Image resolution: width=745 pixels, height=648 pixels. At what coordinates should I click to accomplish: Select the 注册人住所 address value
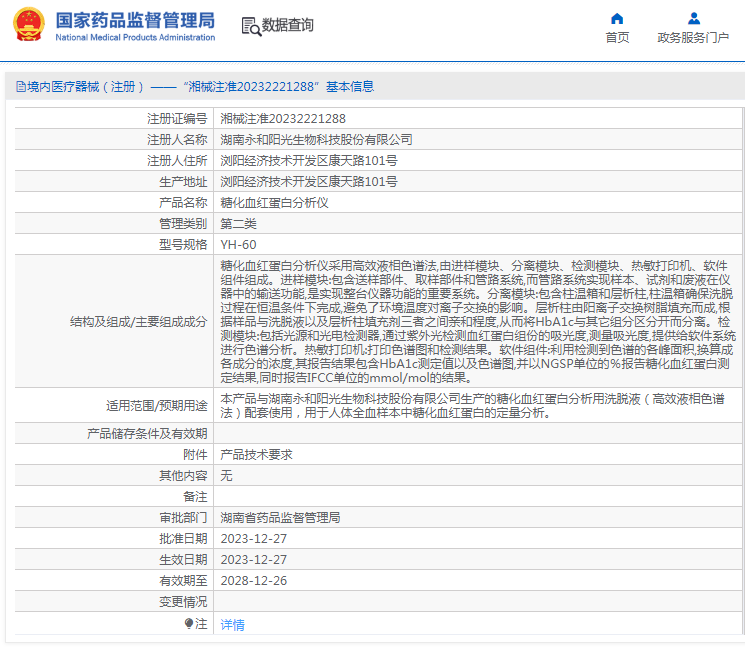point(309,160)
